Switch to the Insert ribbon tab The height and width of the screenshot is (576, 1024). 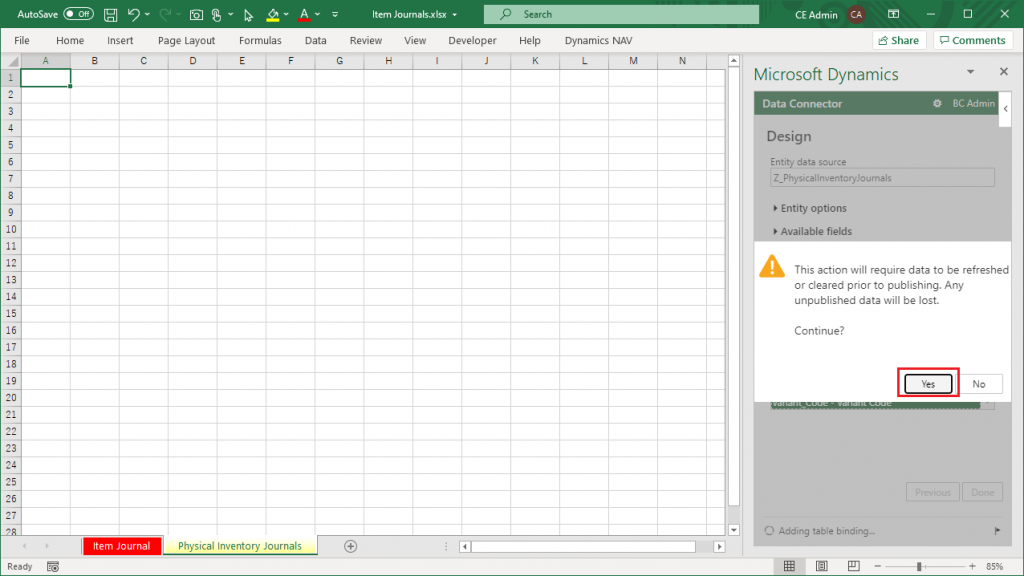click(120, 40)
